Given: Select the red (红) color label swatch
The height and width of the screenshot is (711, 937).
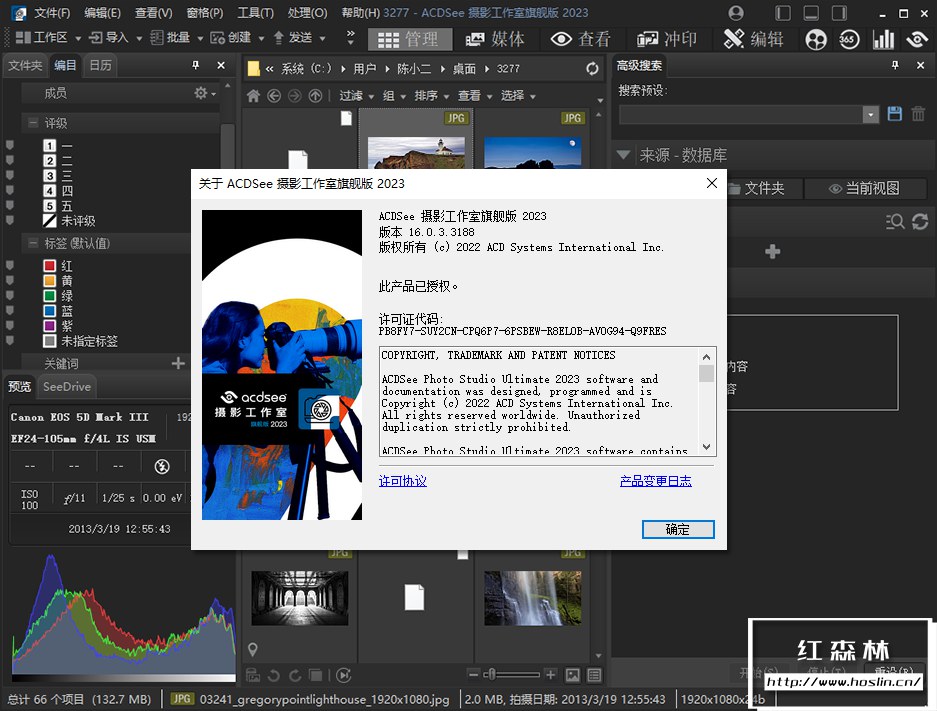Looking at the screenshot, I should click(x=50, y=266).
